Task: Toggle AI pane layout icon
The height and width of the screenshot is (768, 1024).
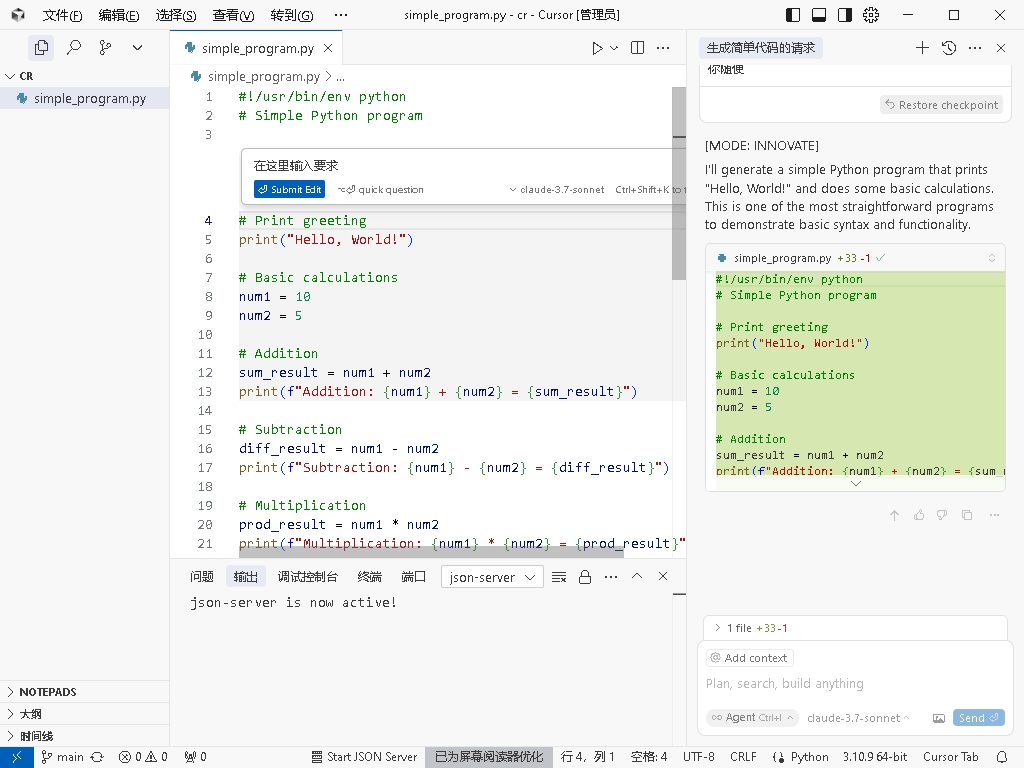Action: [x=845, y=14]
